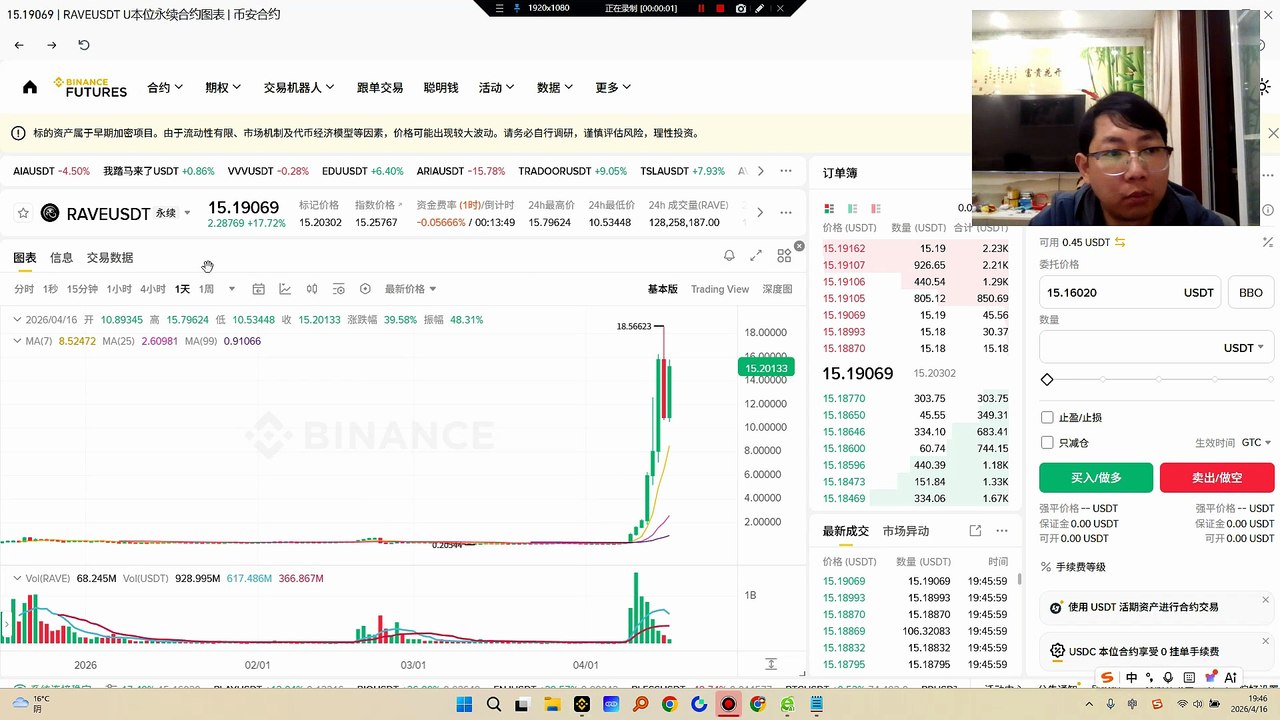Click the circular target icon in chart toolbar
Image resolution: width=1280 pixels, height=720 pixels.
click(365, 289)
